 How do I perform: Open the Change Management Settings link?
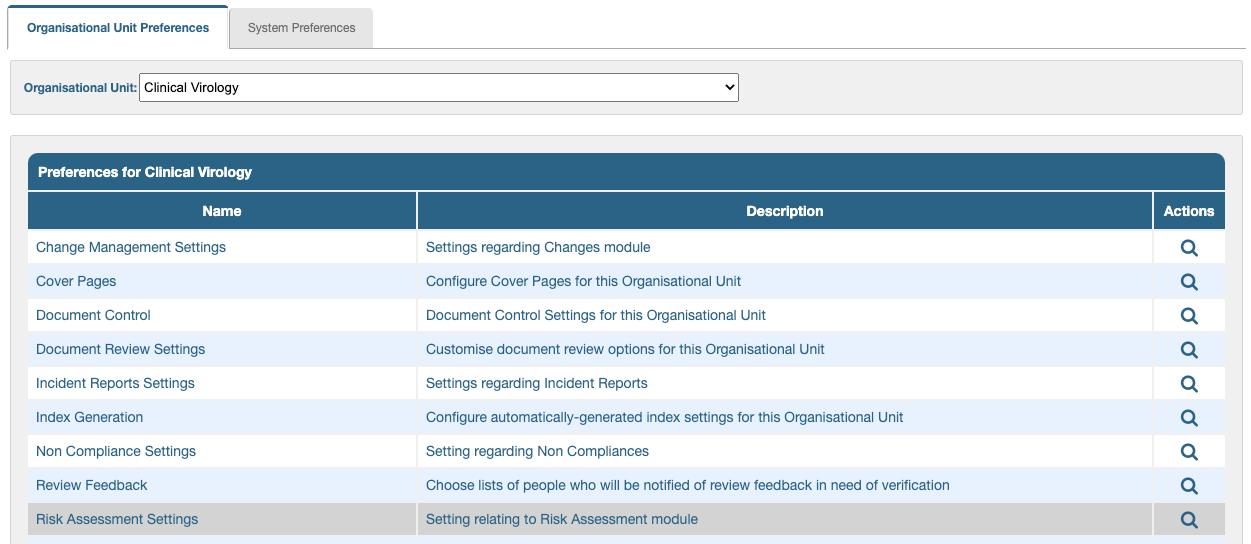point(131,247)
